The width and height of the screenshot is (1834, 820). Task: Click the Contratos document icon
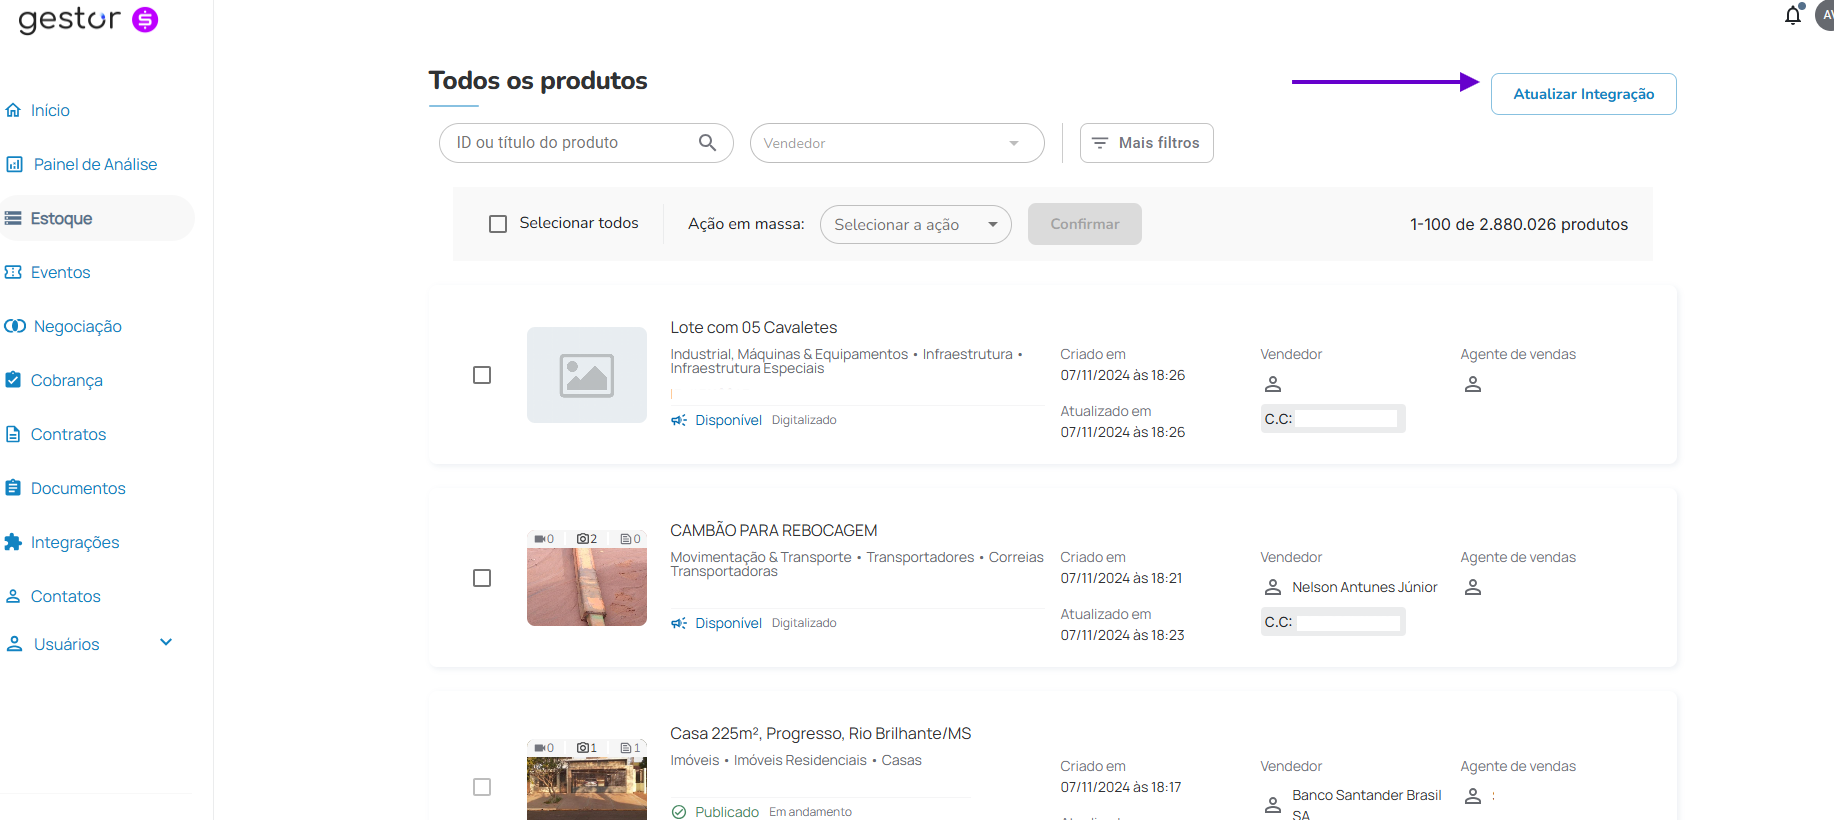point(13,434)
